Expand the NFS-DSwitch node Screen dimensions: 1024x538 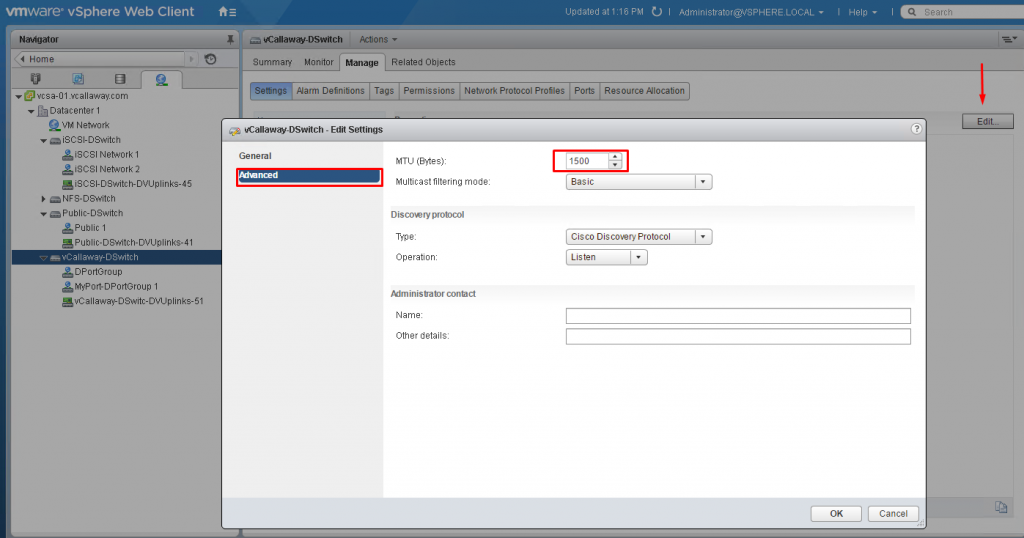coord(43,198)
